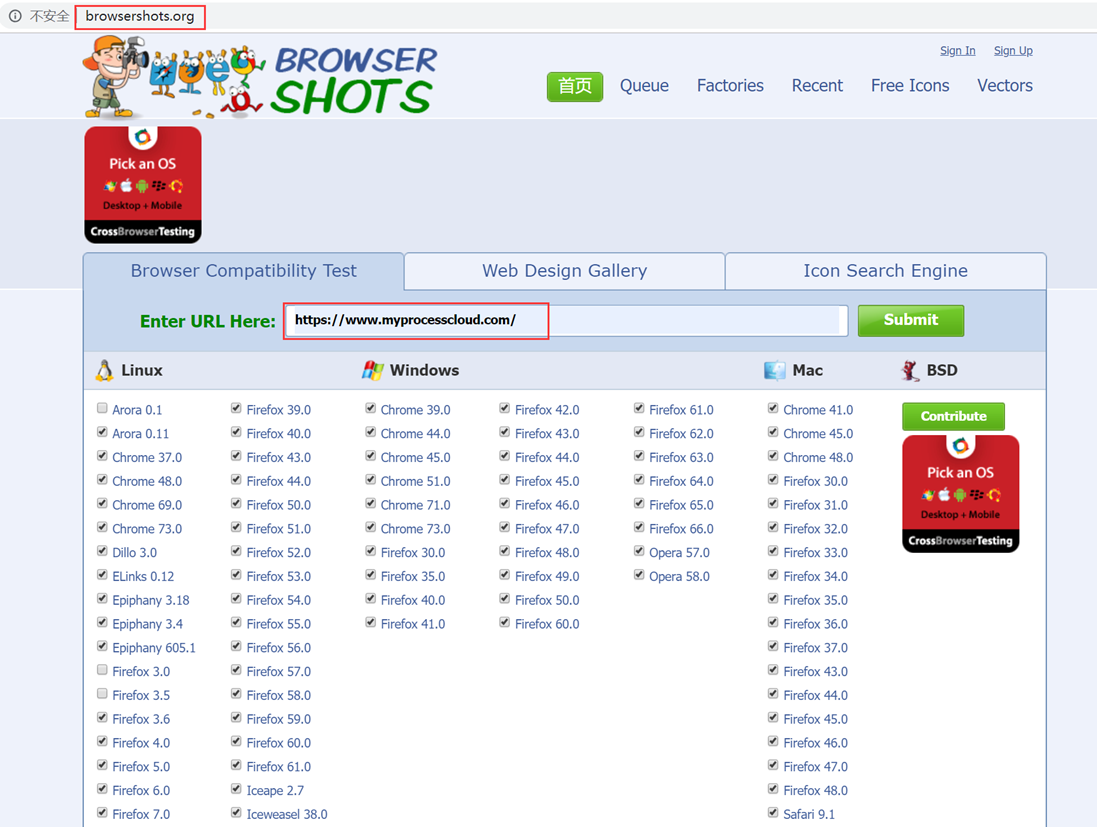Click the Mac Finder icon
Image resolution: width=1097 pixels, height=827 pixels.
[x=774, y=370]
